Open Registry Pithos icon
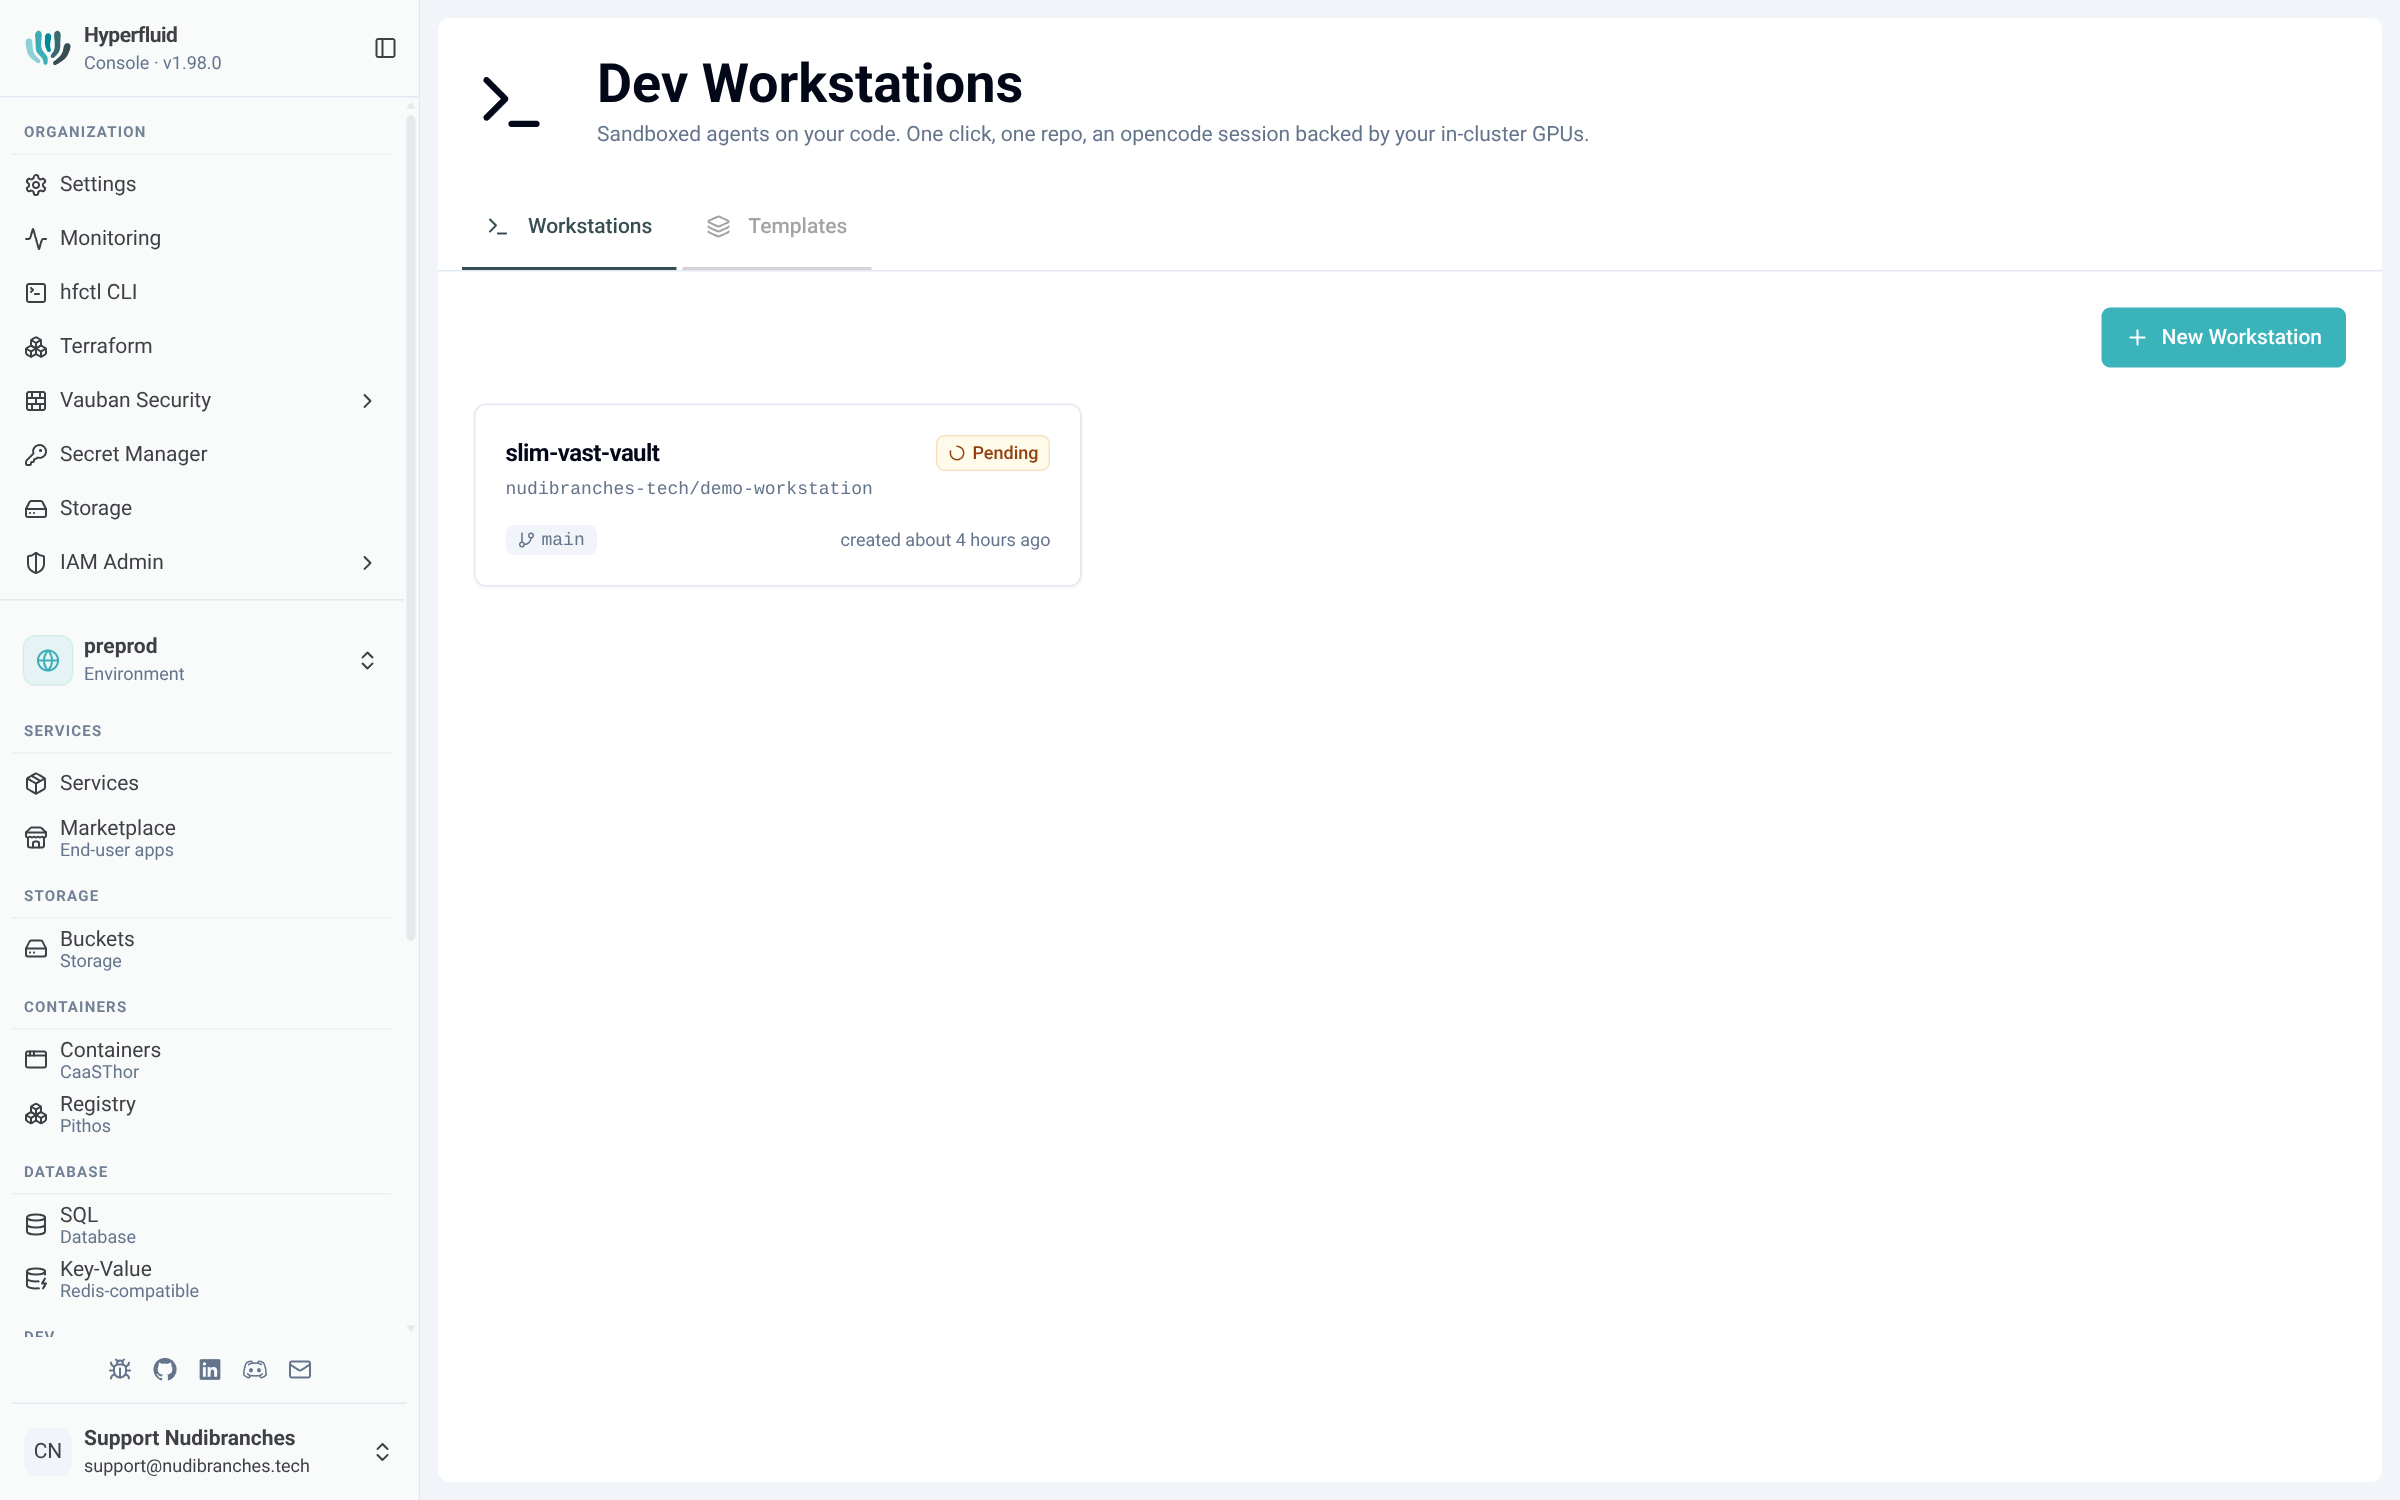 pos(36,1114)
